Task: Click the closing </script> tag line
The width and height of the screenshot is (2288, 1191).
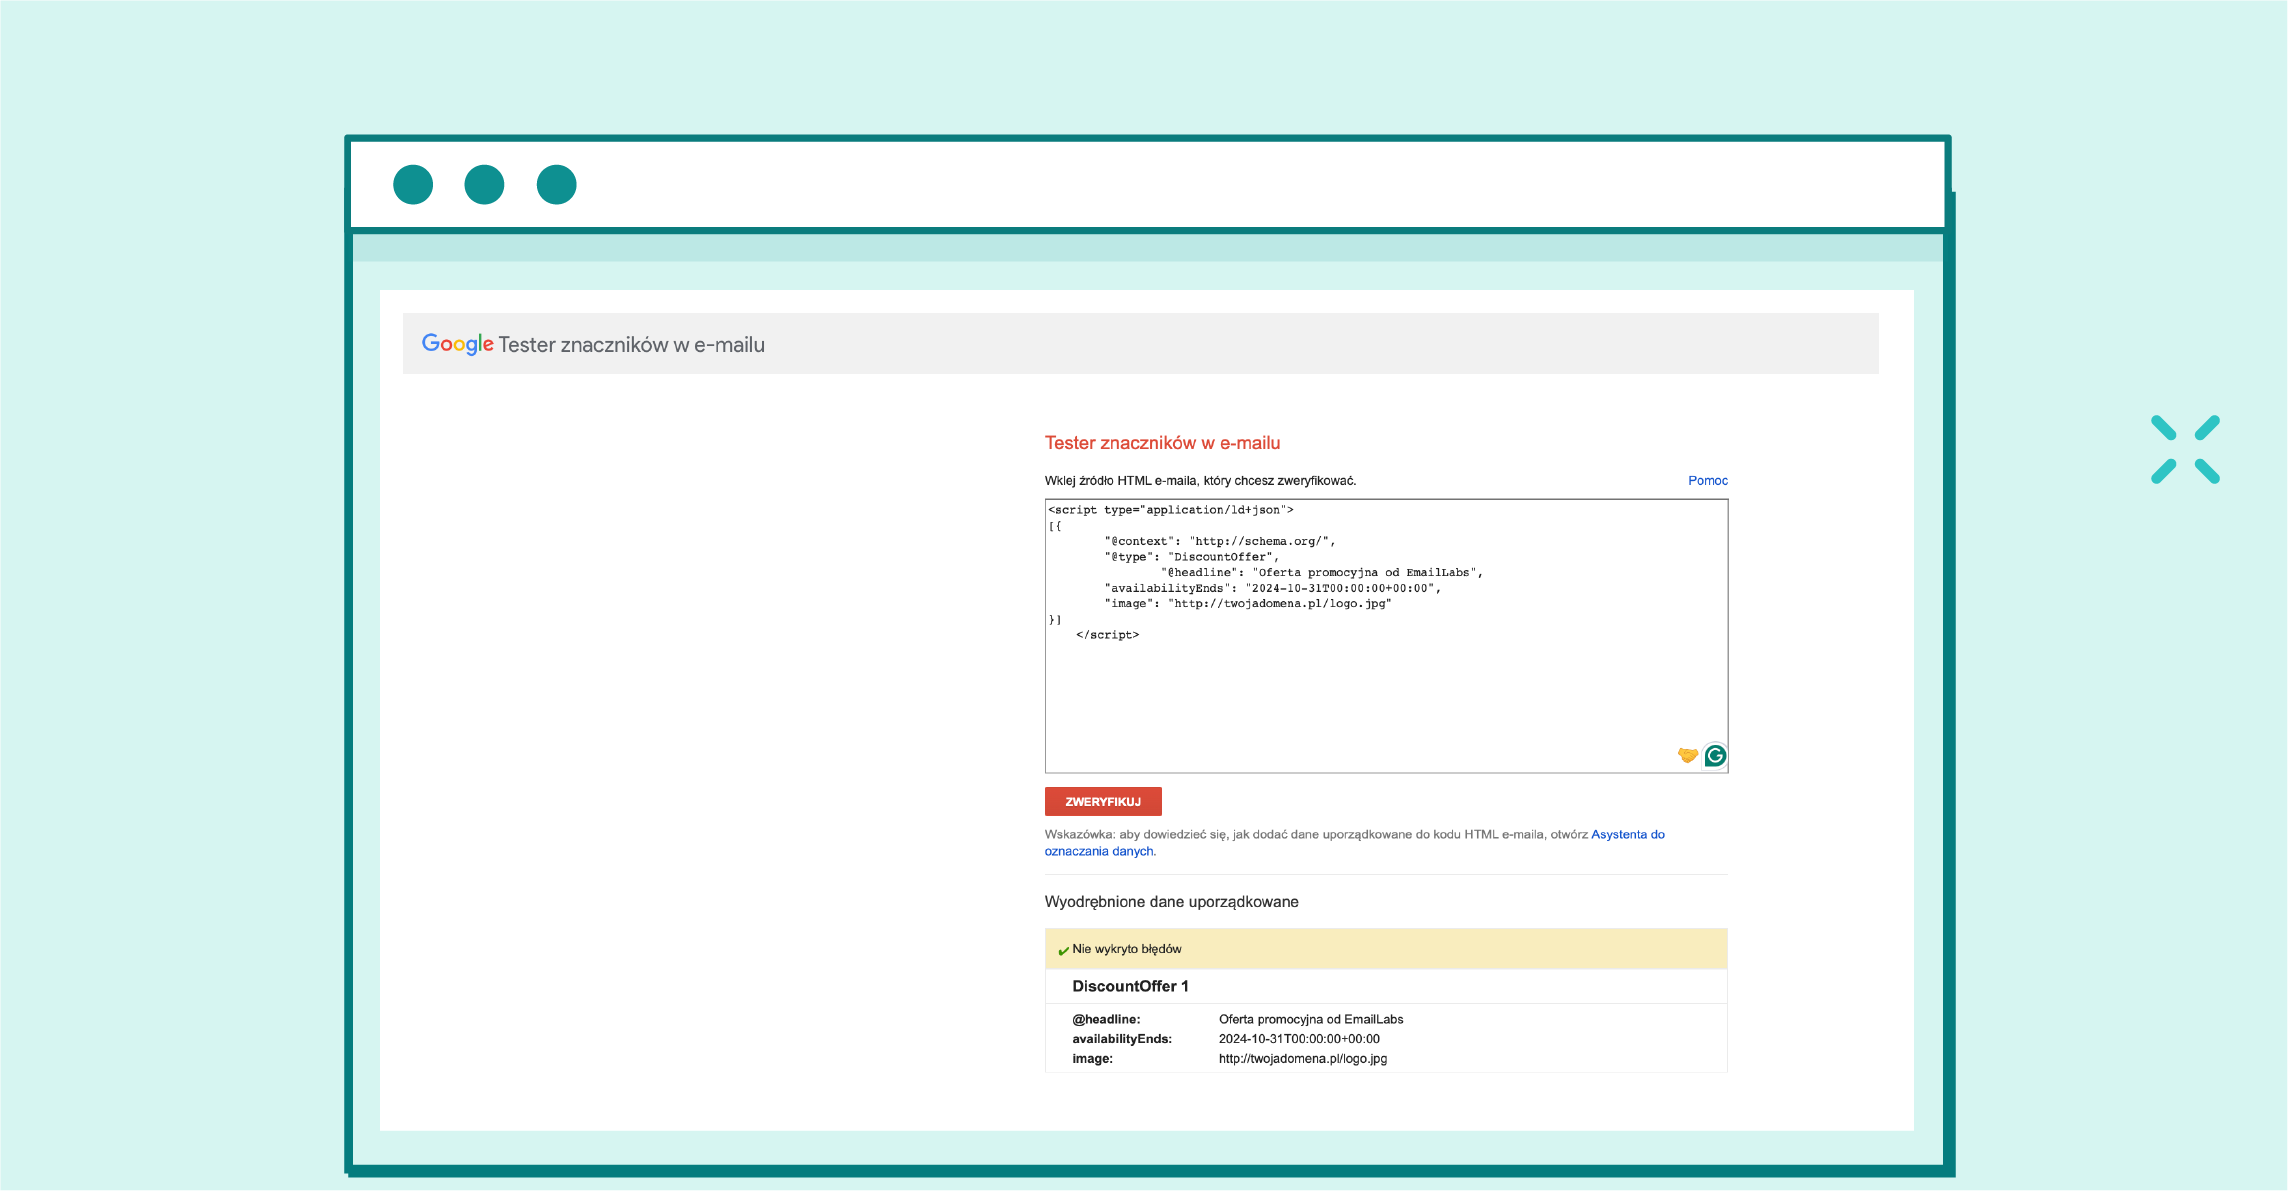Action: coord(1107,635)
